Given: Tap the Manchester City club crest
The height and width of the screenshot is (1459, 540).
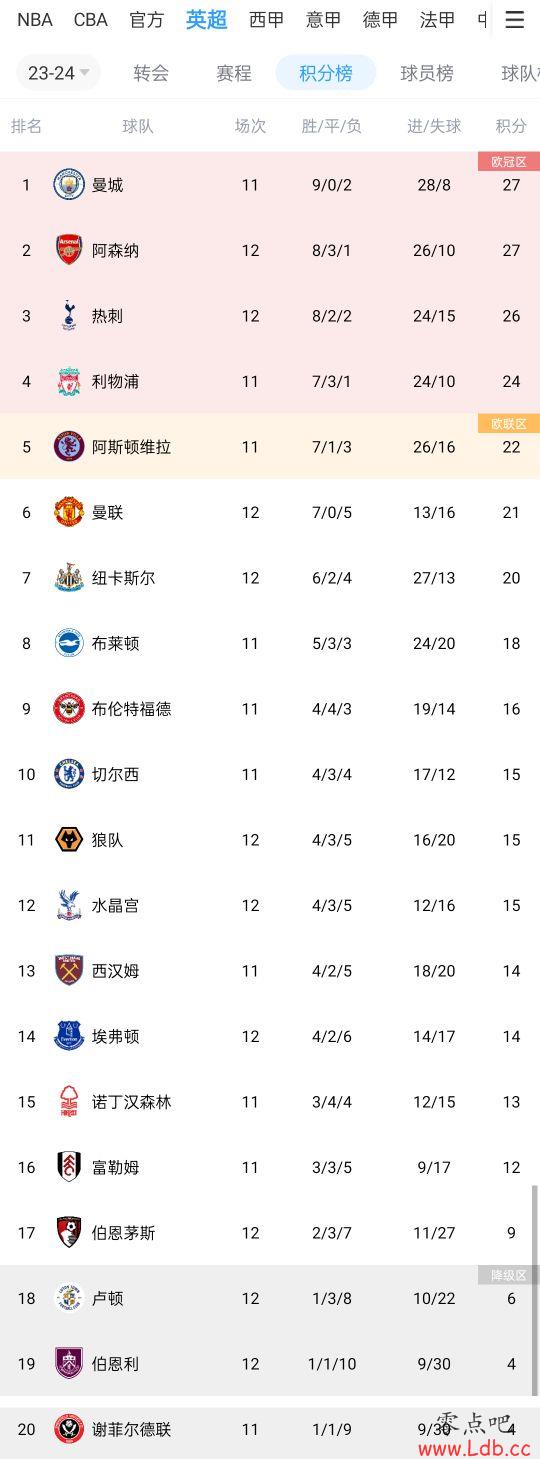Looking at the screenshot, I should click(69, 184).
